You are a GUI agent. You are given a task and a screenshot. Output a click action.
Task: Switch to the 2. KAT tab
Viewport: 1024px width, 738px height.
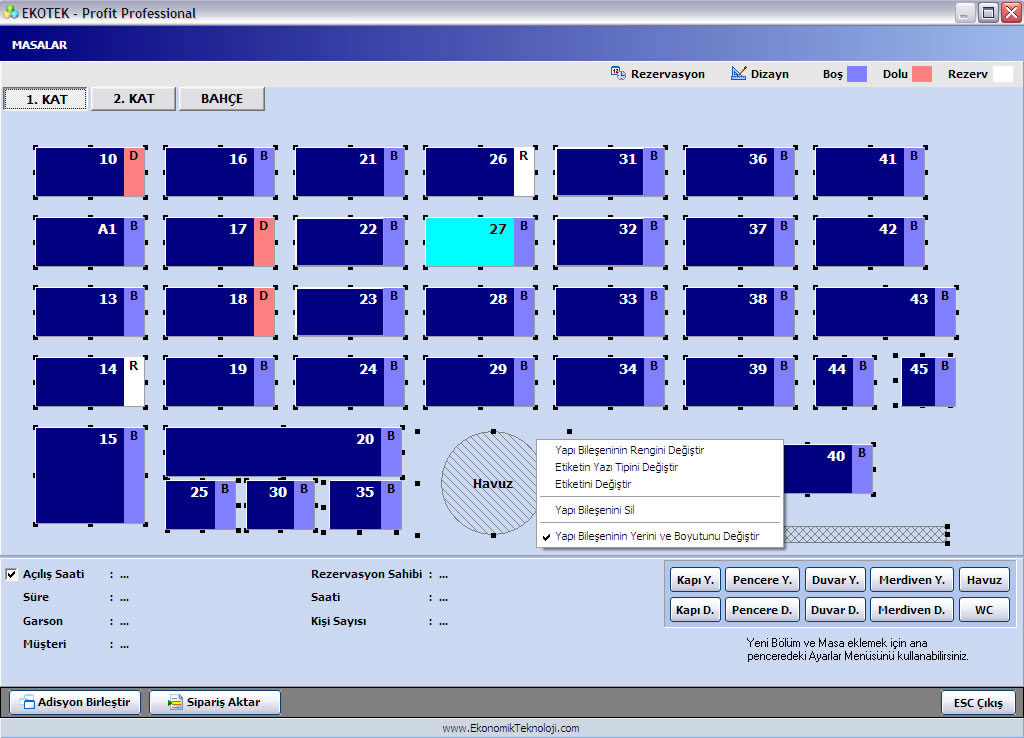coord(133,99)
